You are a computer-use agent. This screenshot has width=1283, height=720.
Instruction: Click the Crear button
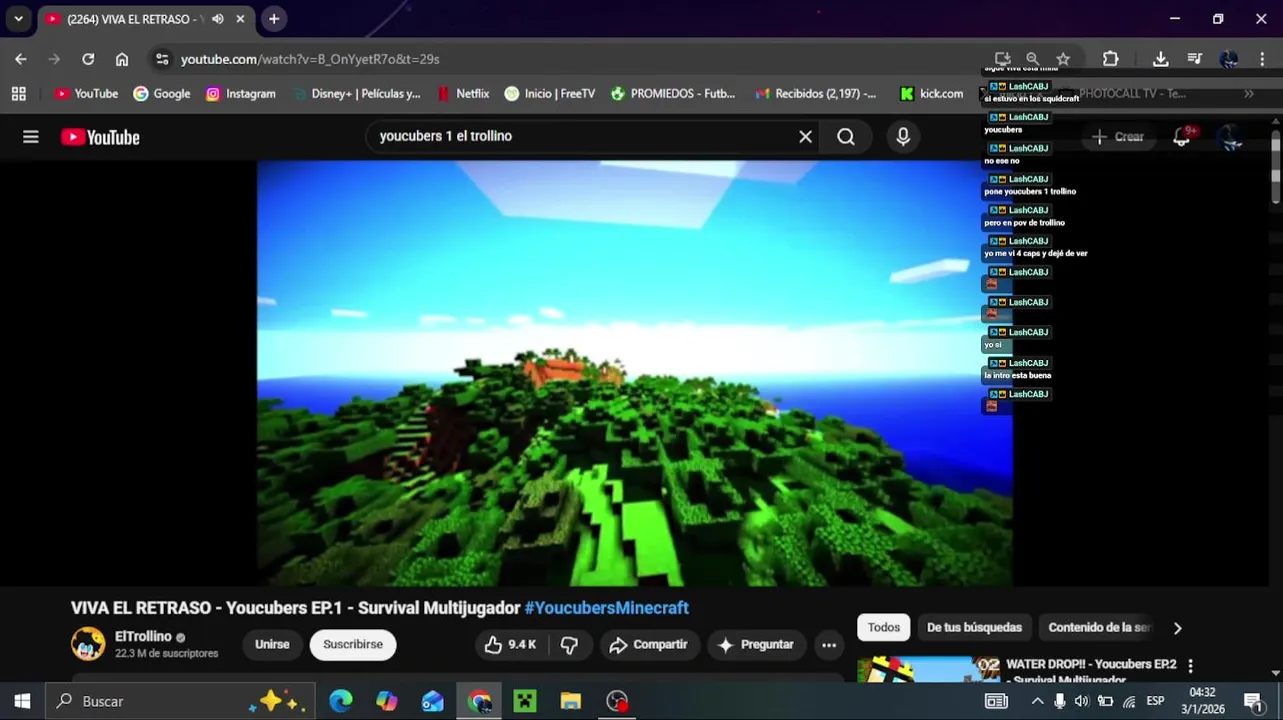pos(1118,137)
